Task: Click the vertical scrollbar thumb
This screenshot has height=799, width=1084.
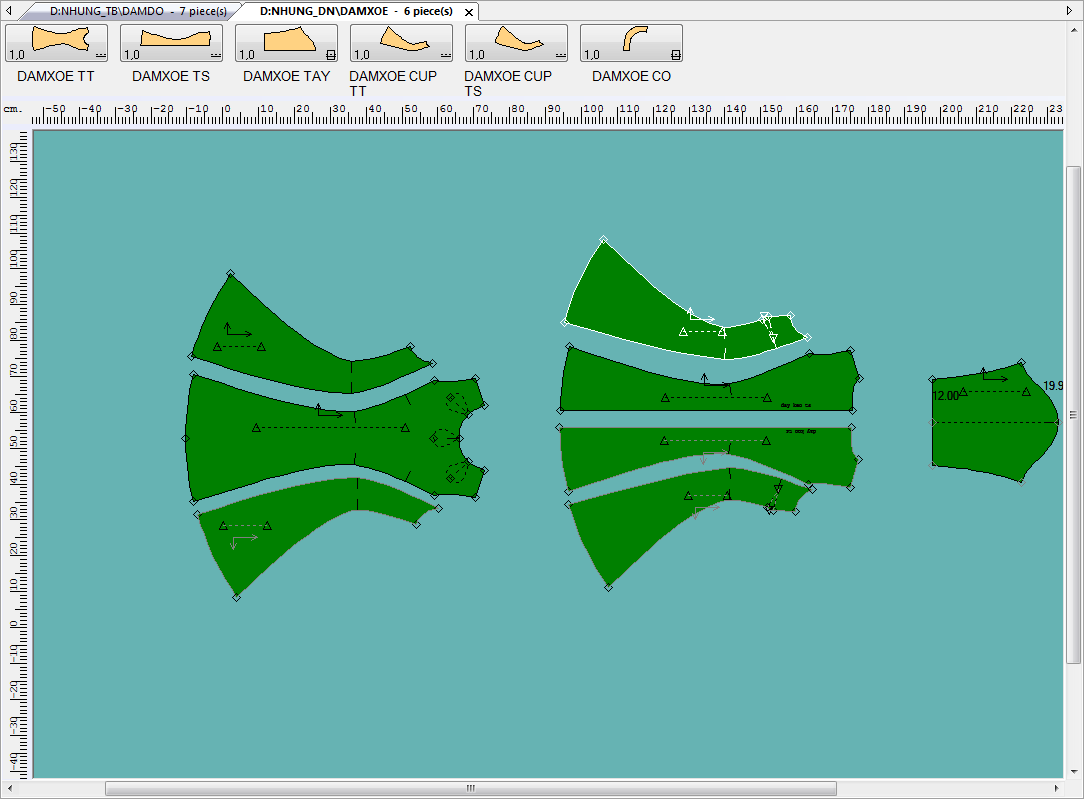Action: point(1074,415)
